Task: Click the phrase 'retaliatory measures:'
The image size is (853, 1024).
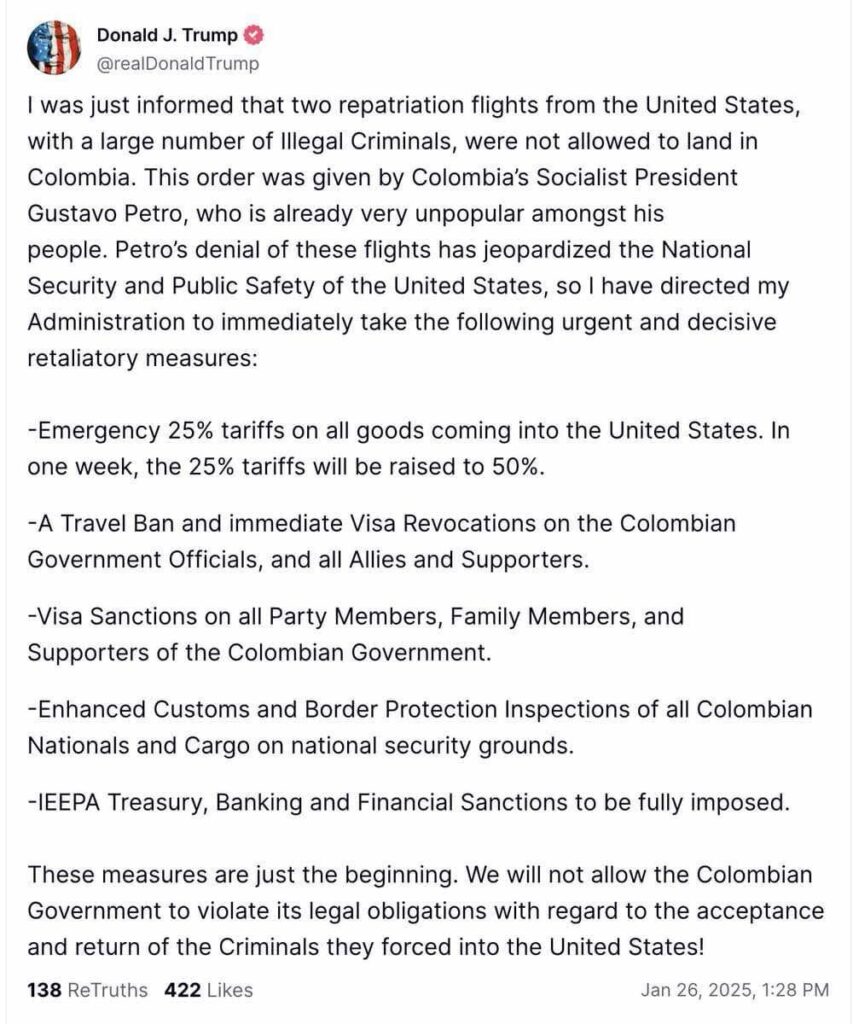Action: pyautogui.click(x=142, y=359)
